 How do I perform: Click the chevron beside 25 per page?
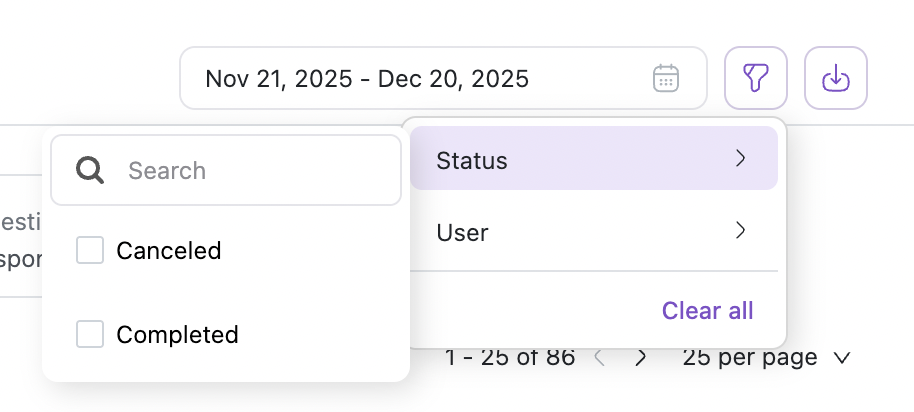[x=841, y=357]
